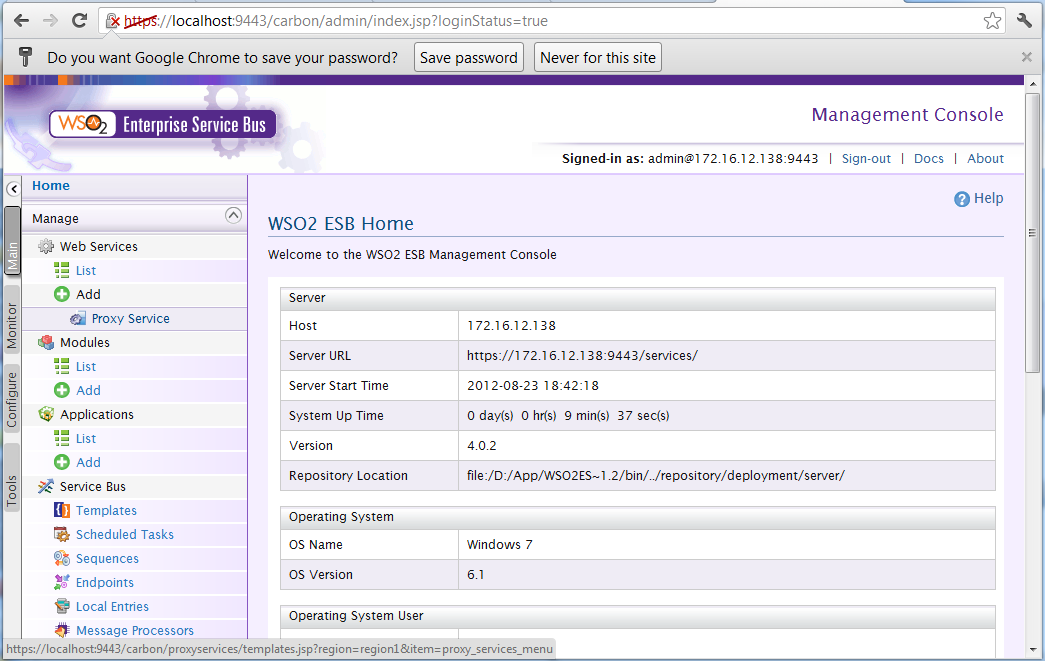Dismiss the save password bar

(x=1027, y=57)
